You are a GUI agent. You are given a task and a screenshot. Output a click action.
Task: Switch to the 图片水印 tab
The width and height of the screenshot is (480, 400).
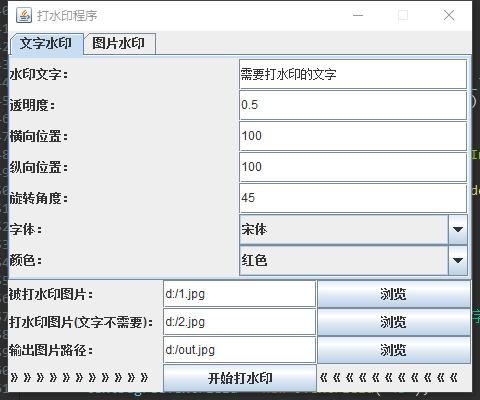click(119, 43)
